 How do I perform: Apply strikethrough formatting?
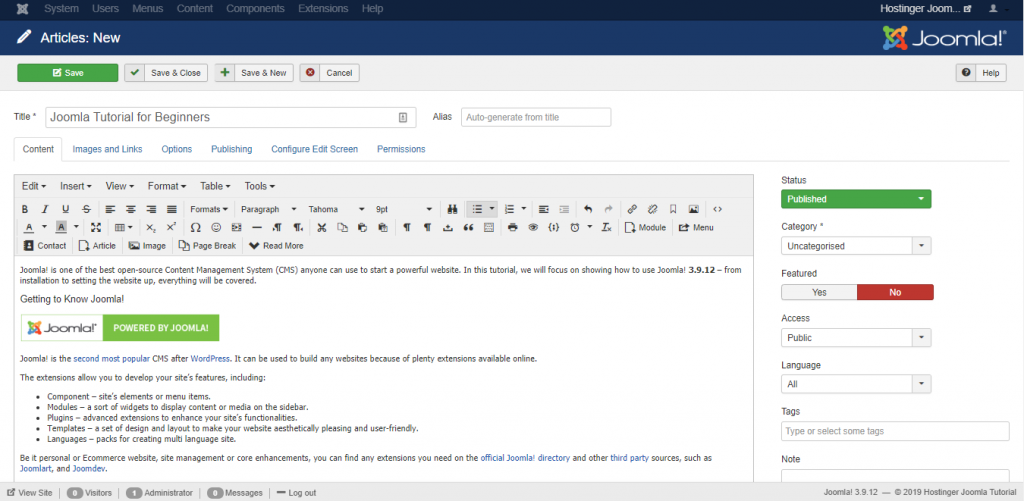click(86, 210)
